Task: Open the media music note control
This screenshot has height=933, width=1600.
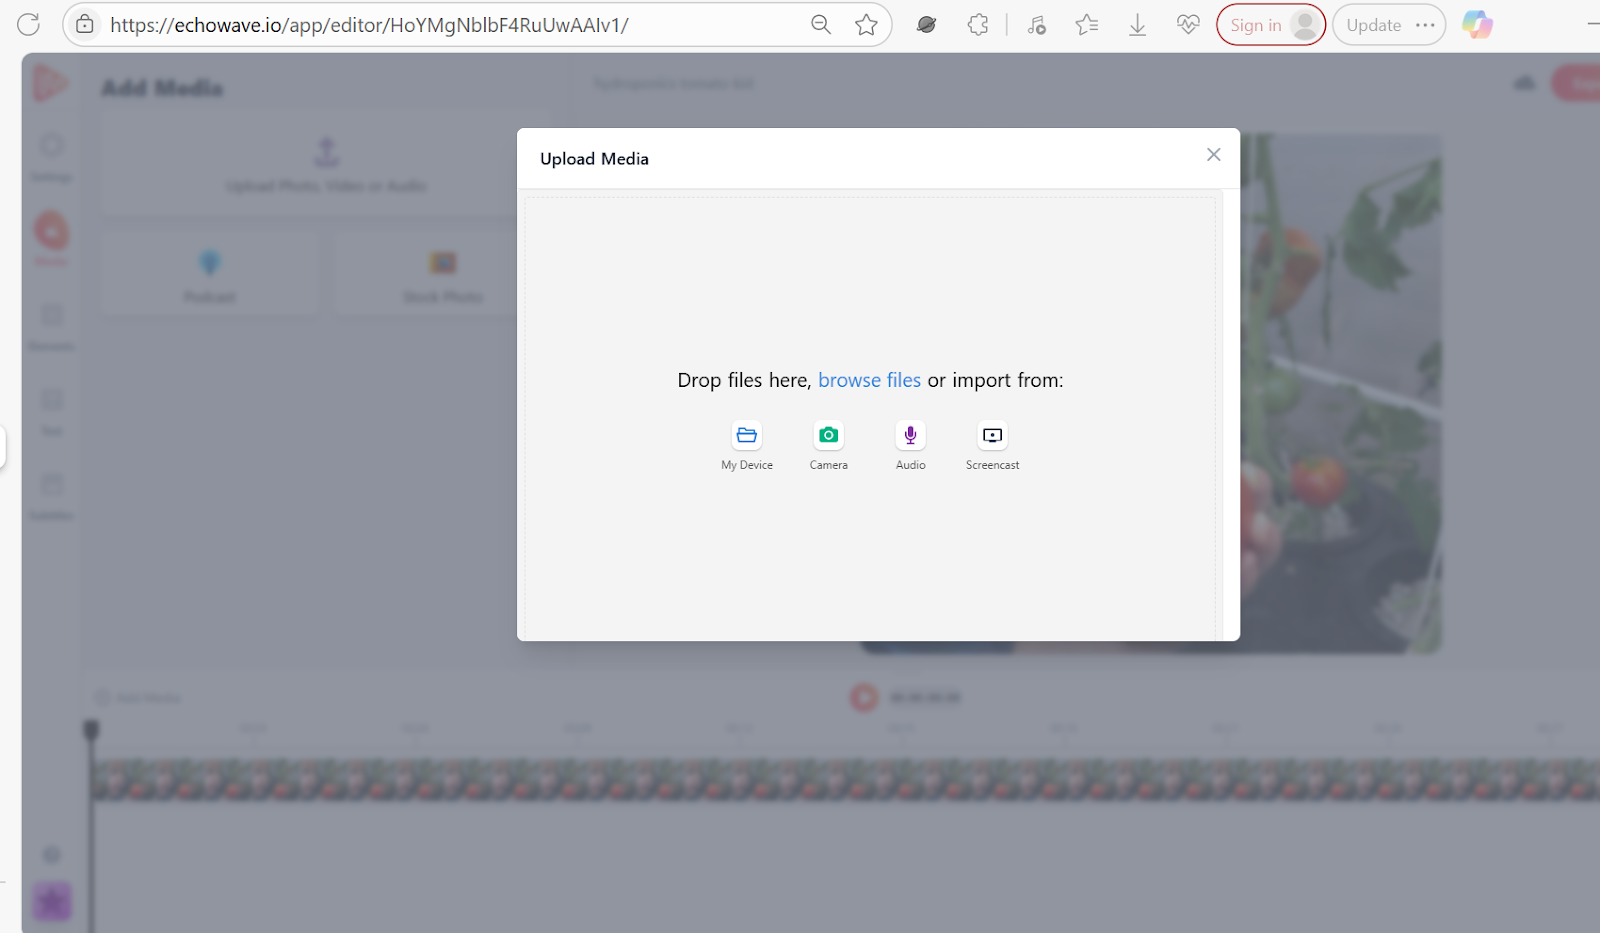Action: (1037, 25)
